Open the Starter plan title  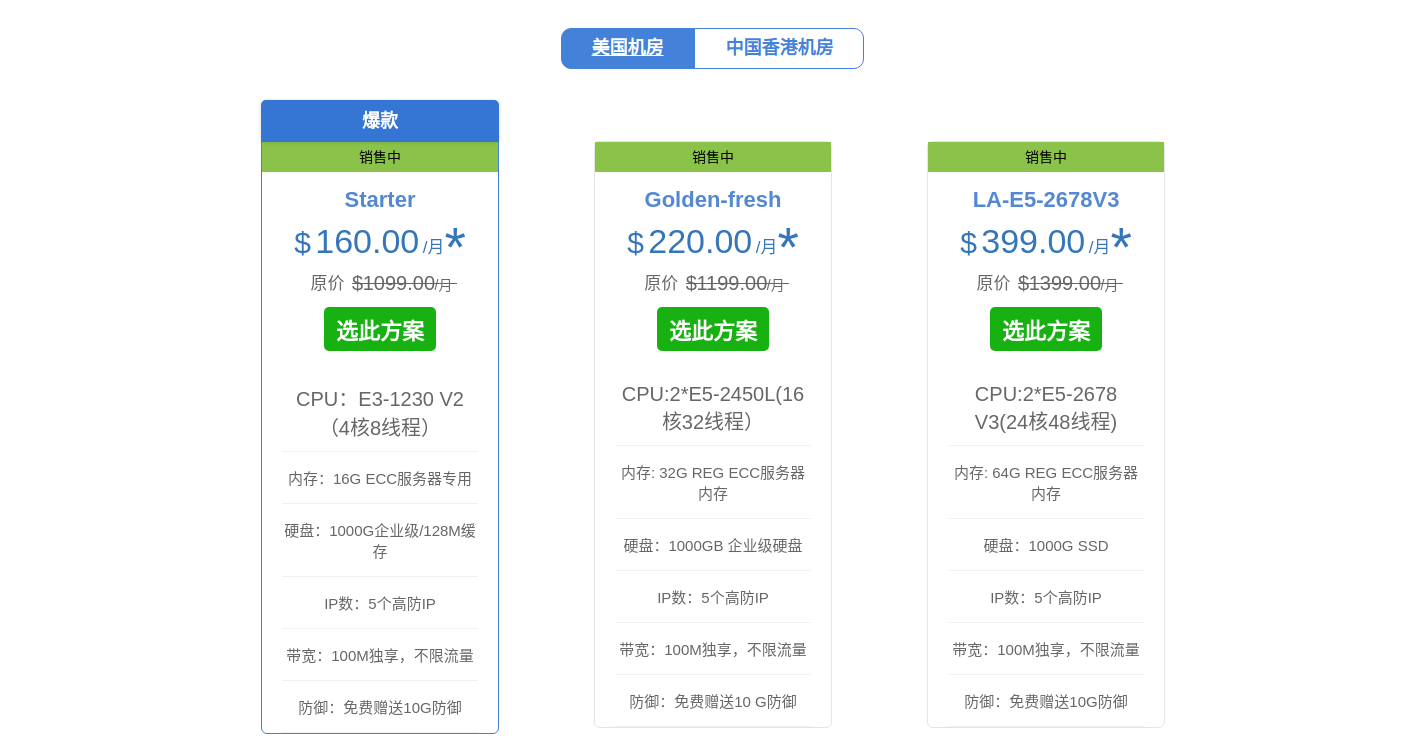[380, 200]
